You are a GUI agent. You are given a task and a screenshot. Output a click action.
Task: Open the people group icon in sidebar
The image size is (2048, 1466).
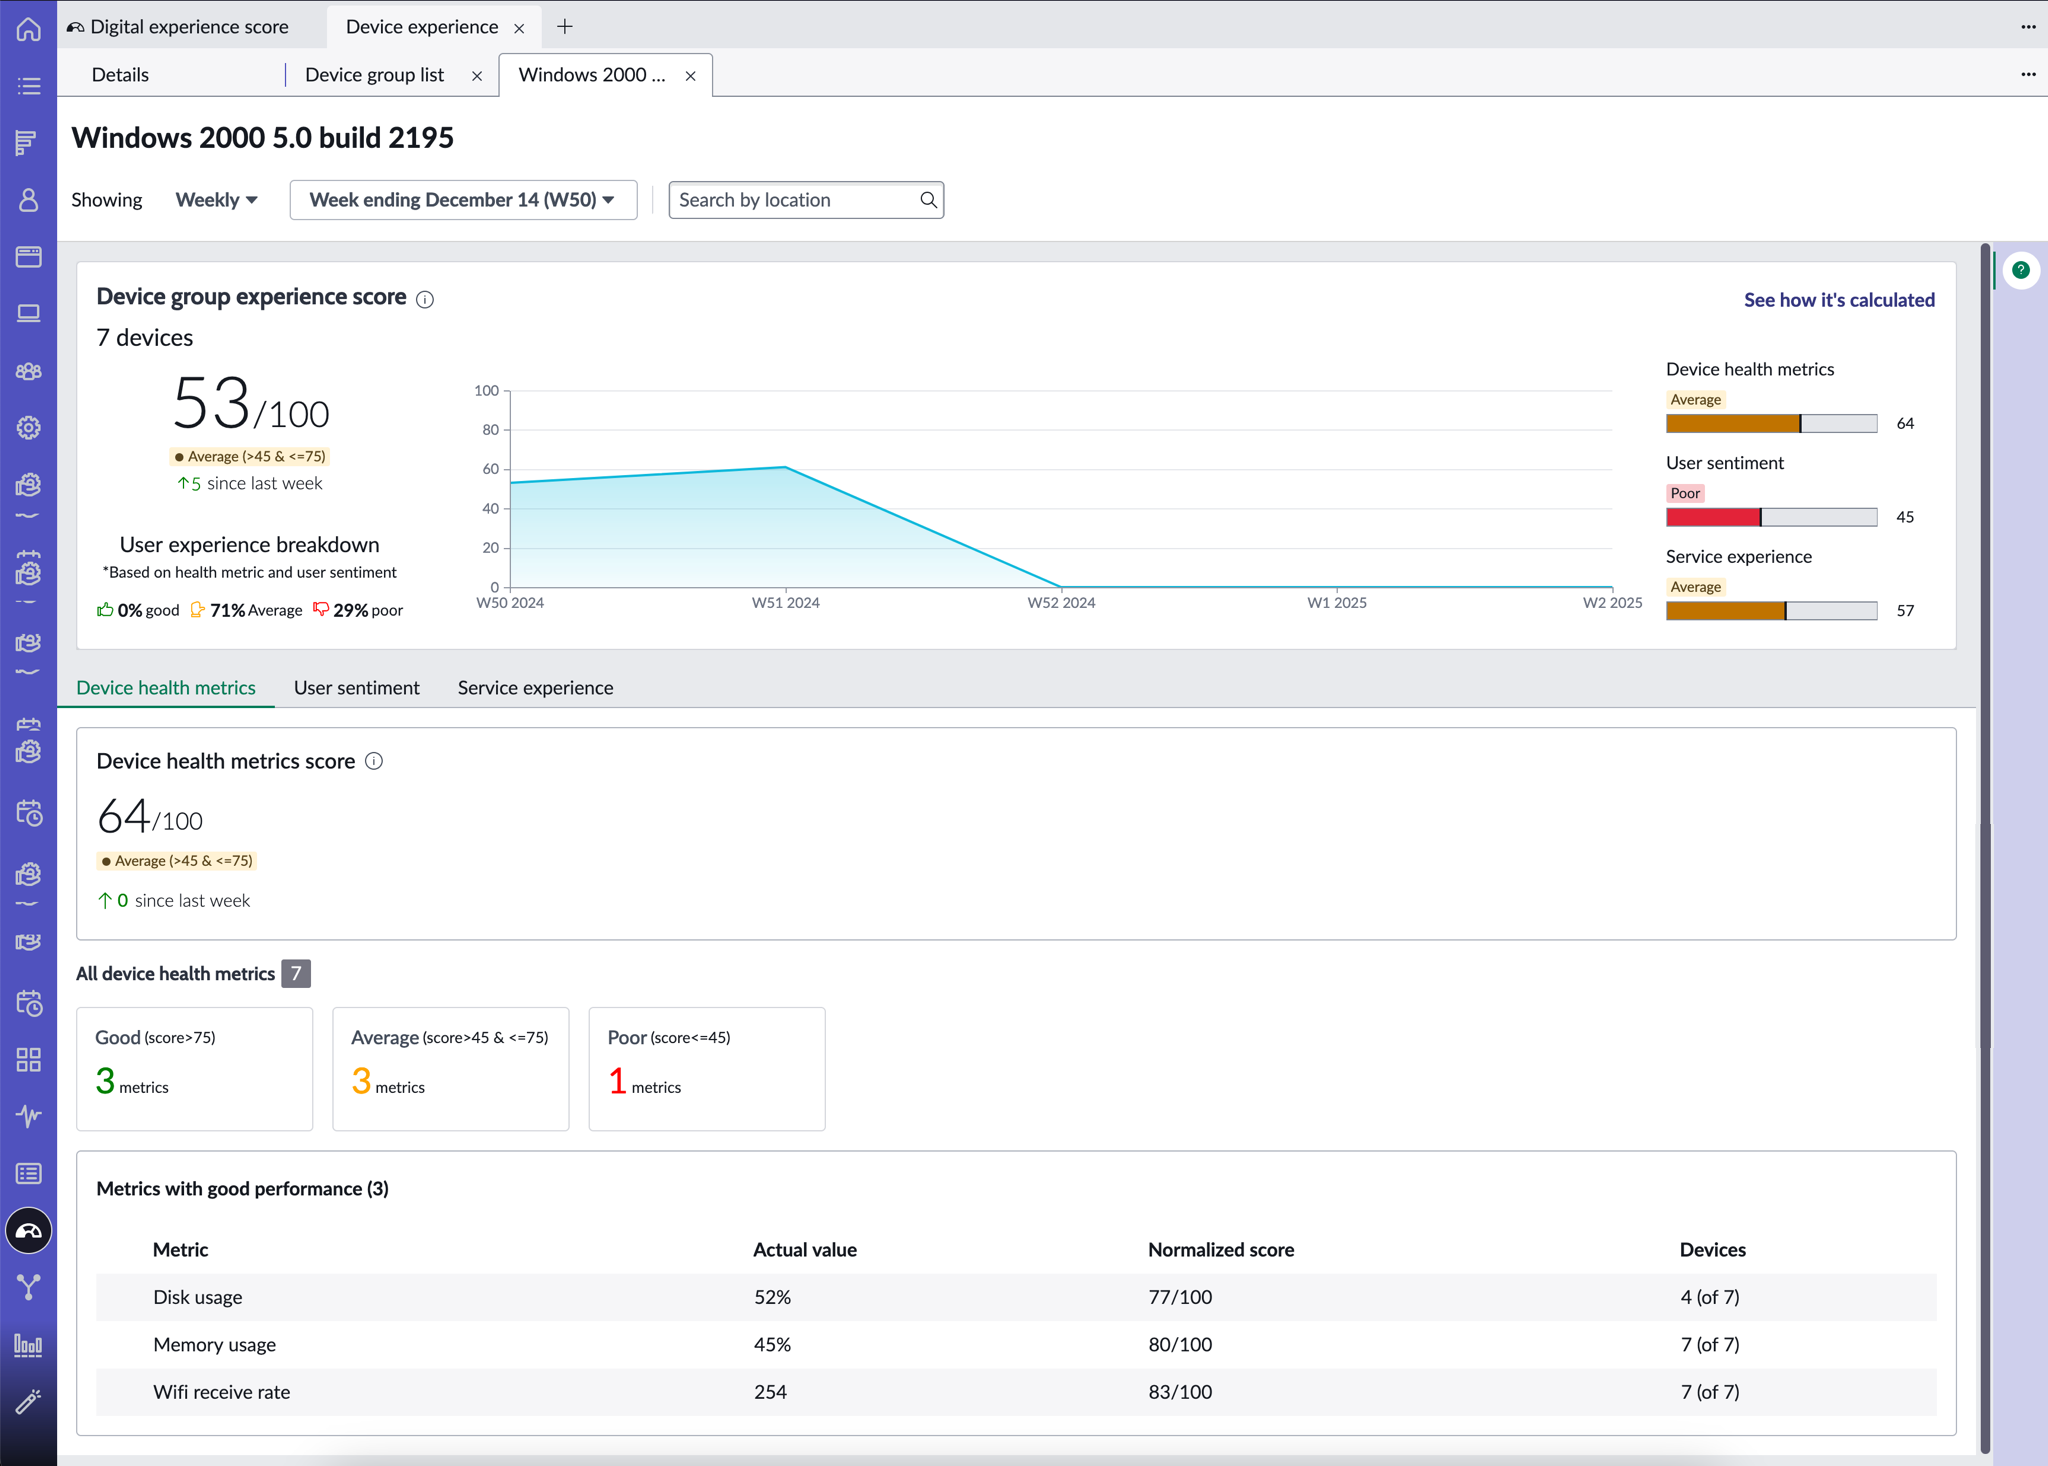tap(28, 371)
